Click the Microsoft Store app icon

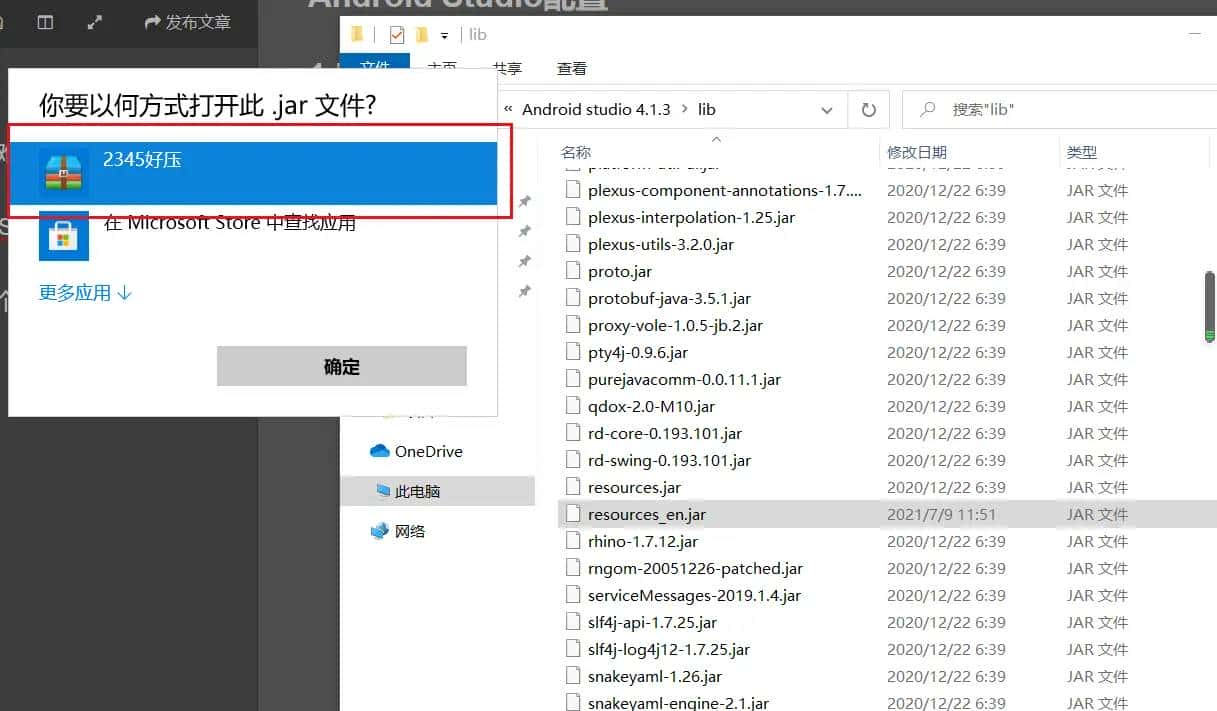click(x=62, y=236)
